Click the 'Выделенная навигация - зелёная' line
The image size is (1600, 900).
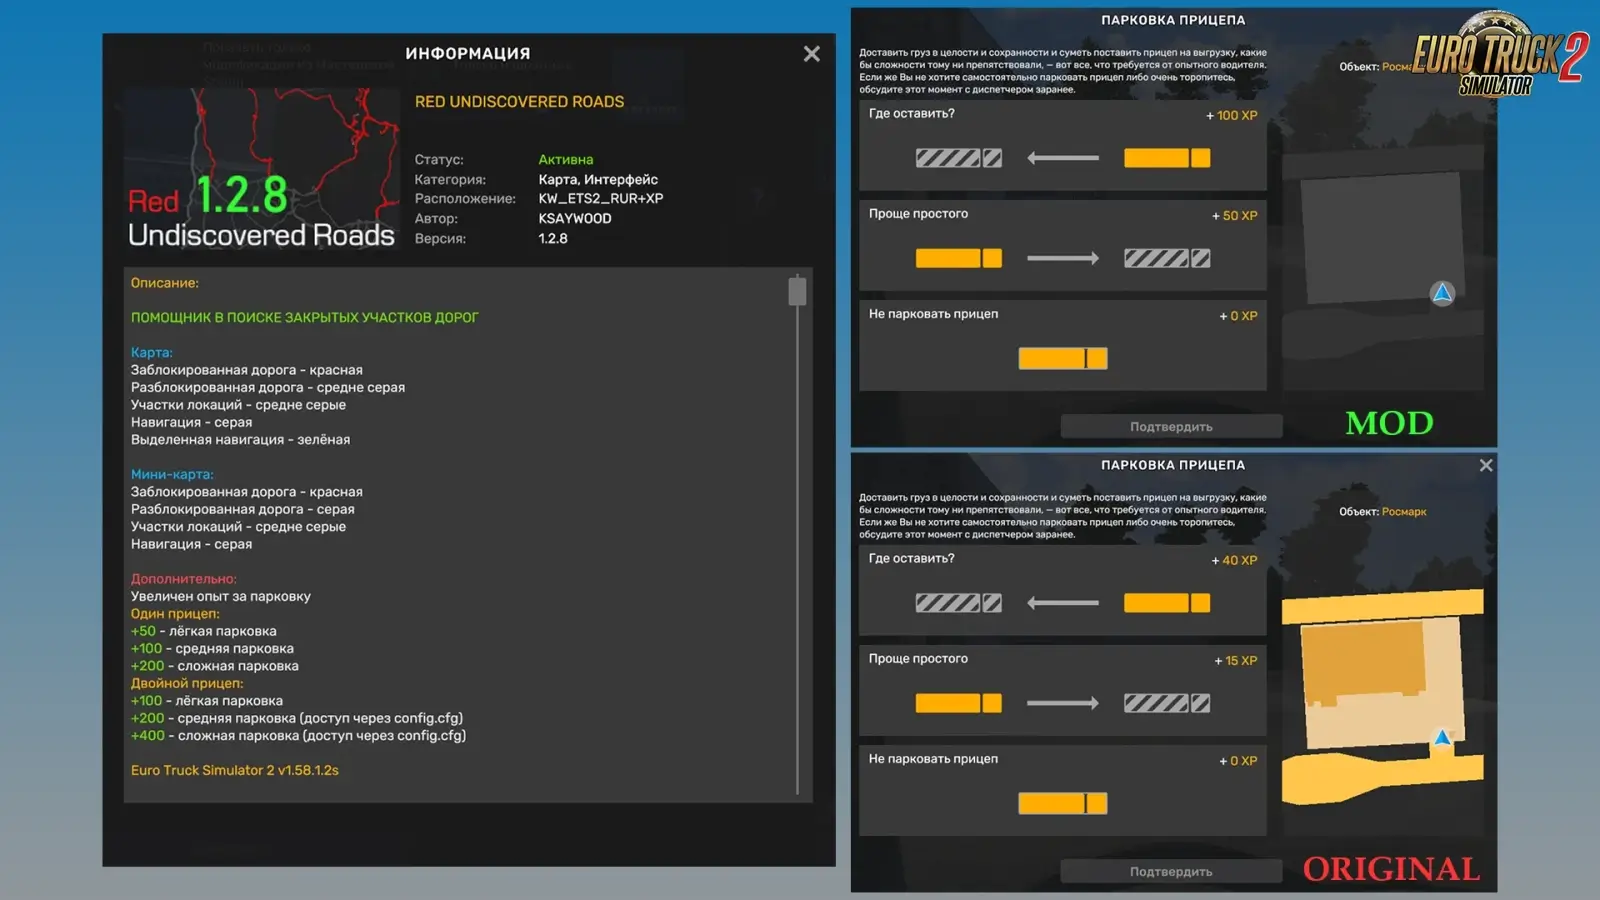(241, 440)
